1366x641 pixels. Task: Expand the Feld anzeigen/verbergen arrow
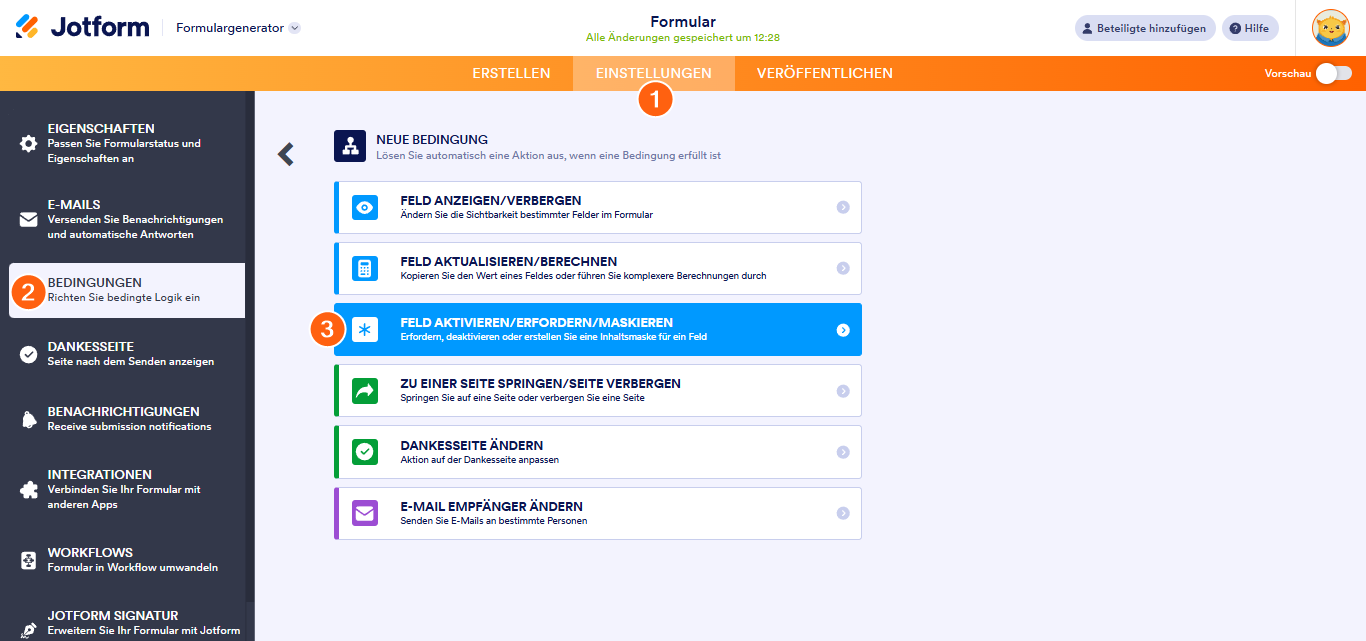(x=843, y=208)
